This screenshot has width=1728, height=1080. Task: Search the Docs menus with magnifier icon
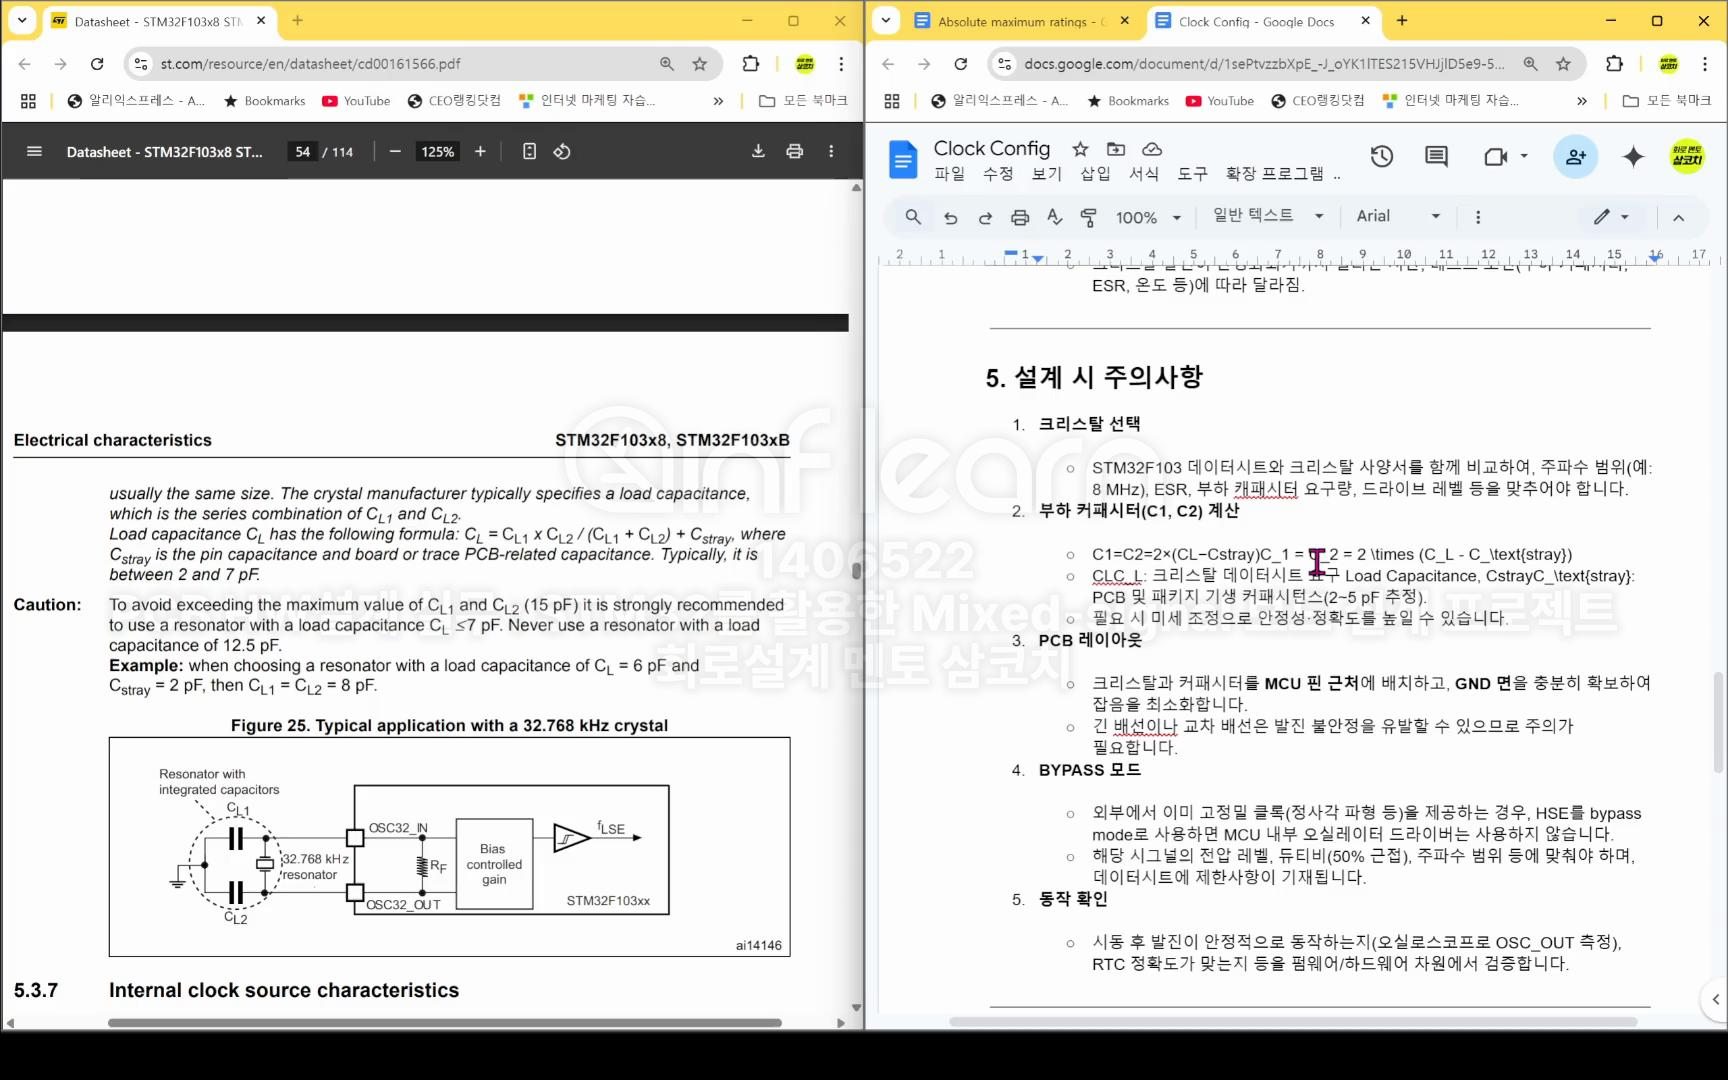913,217
